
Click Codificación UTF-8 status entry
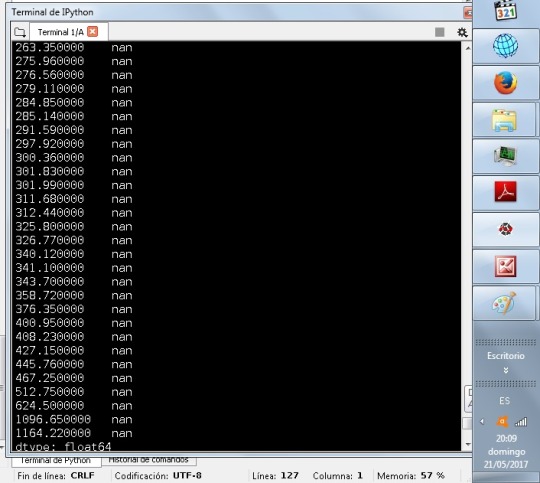click(x=158, y=476)
